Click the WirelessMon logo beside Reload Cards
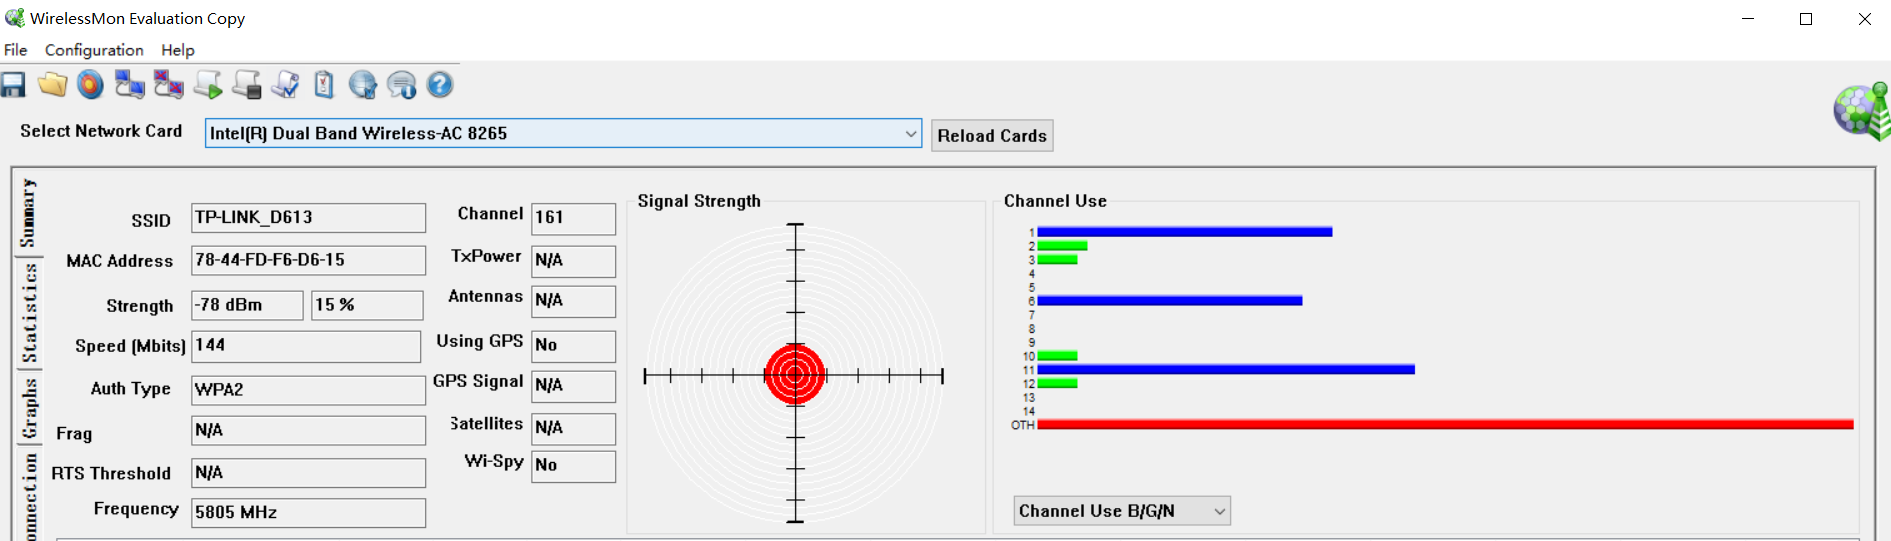This screenshot has width=1891, height=541. 1862,111
